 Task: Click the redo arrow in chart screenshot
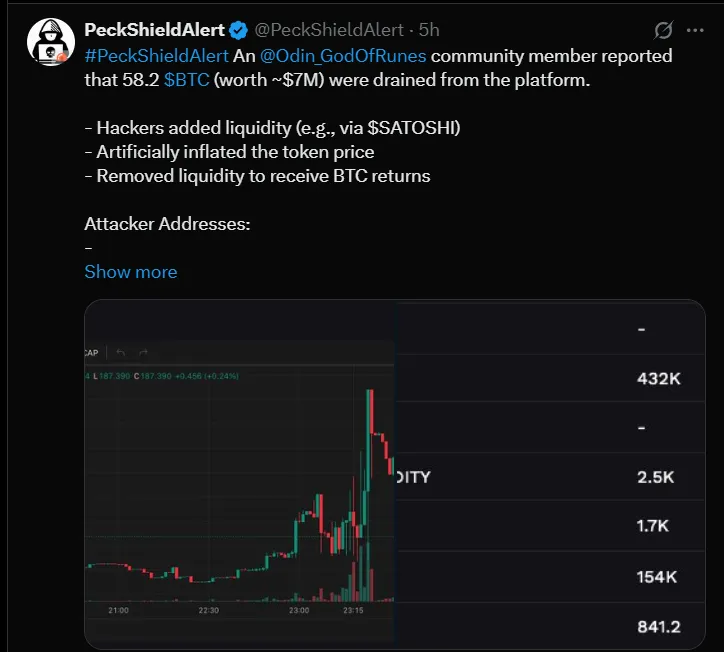point(143,352)
